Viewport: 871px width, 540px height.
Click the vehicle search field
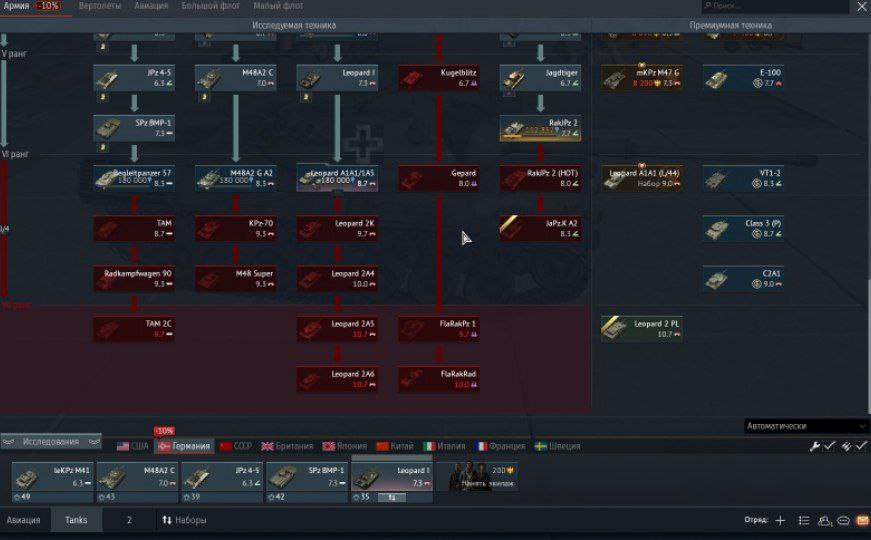click(x=775, y=6)
